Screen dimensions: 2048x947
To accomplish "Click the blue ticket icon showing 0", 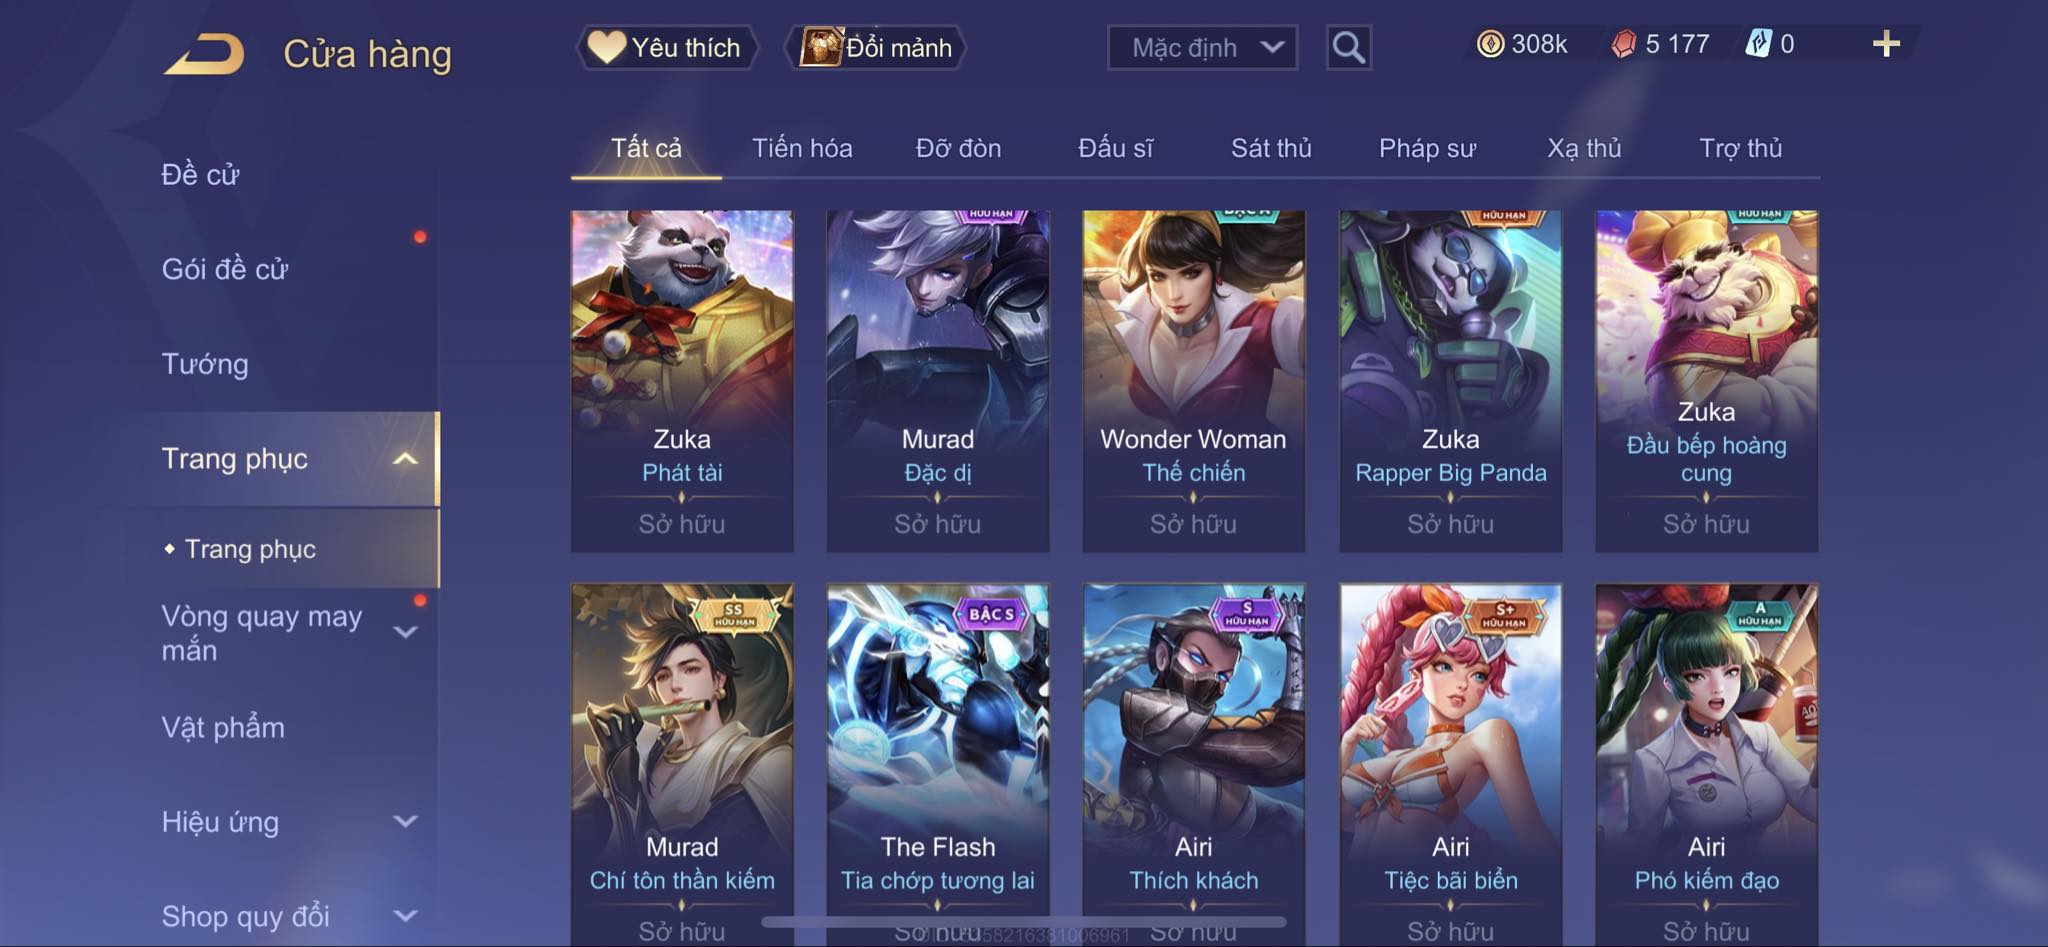I will point(1758,44).
